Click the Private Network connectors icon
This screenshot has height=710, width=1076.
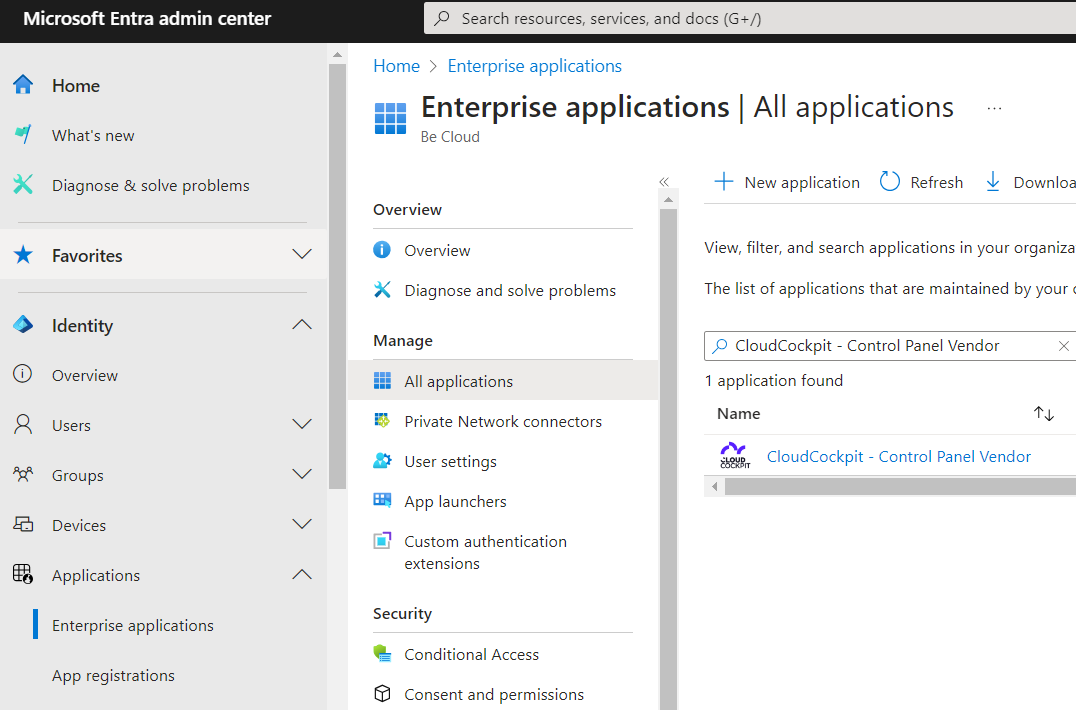[382, 421]
